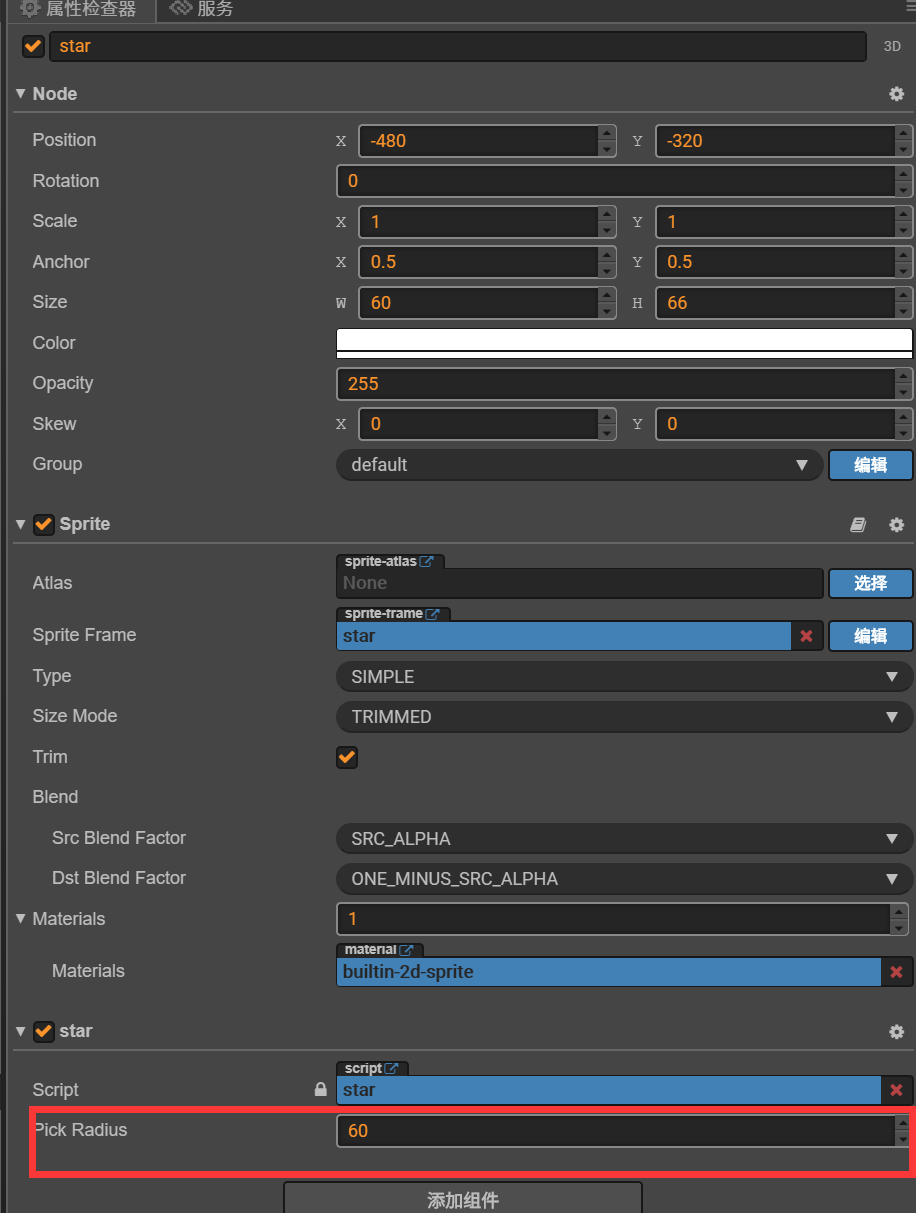916x1213 pixels.
Task: Remove the star sprite frame reference
Action: [806, 636]
